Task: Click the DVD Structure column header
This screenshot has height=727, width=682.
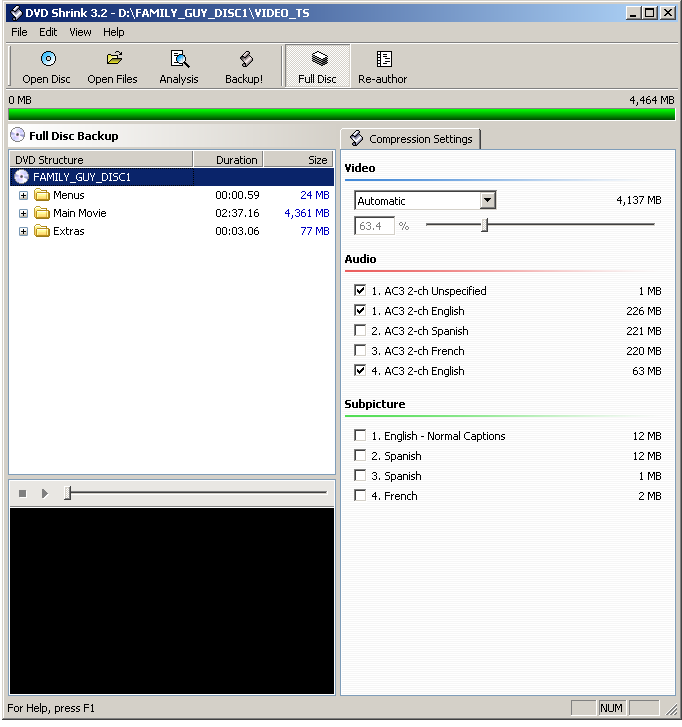Action: [x=101, y=159]
